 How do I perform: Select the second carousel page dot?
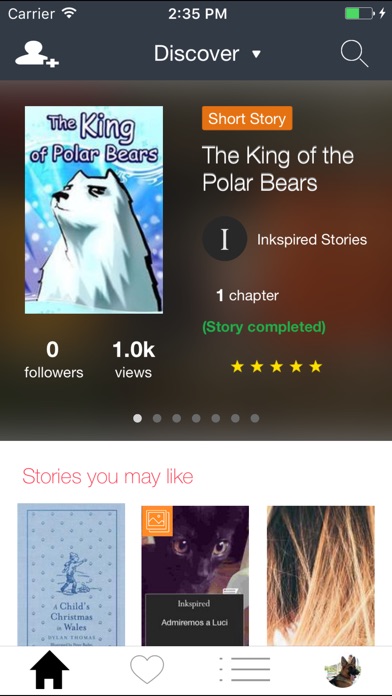[x=157, y=418]
